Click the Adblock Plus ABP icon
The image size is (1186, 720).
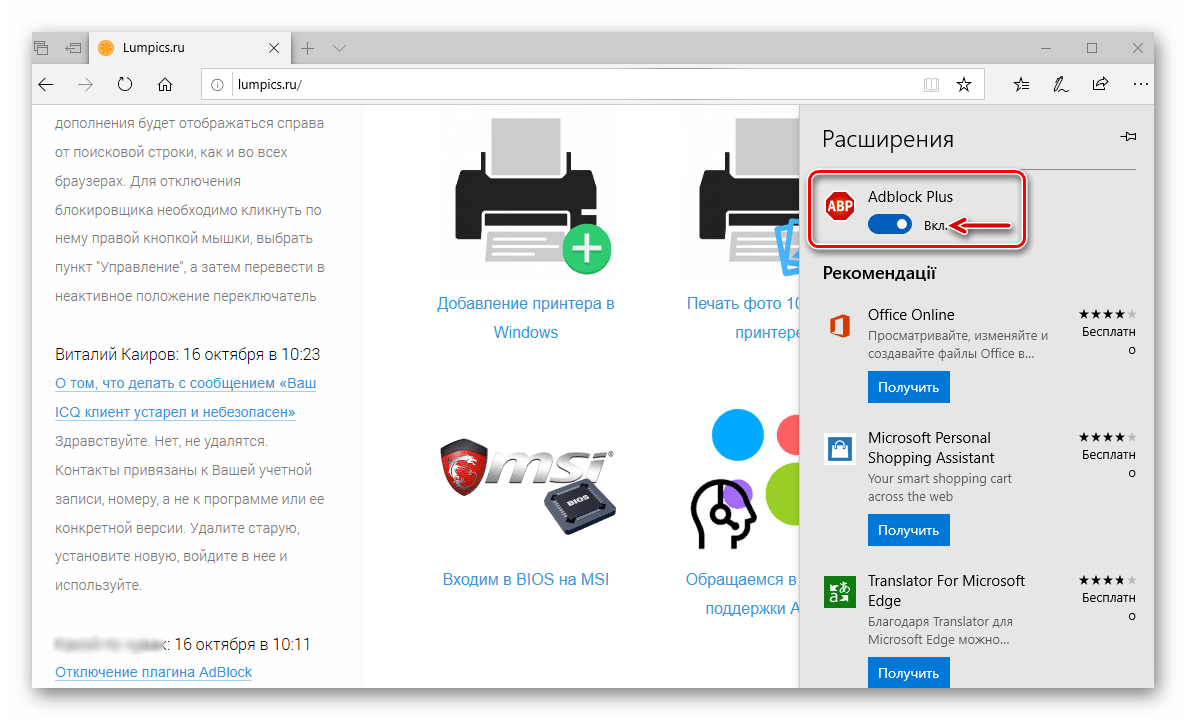(x=840, y=206)
